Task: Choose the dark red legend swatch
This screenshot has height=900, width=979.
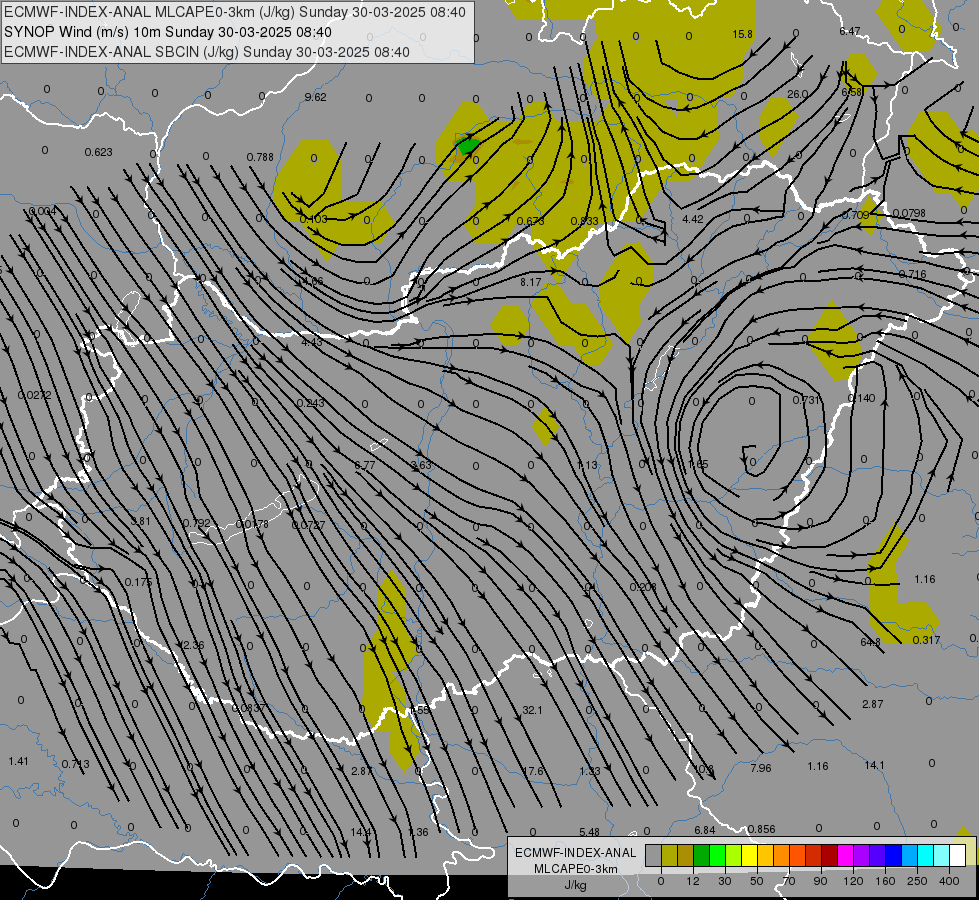Action: coord(829,855)
